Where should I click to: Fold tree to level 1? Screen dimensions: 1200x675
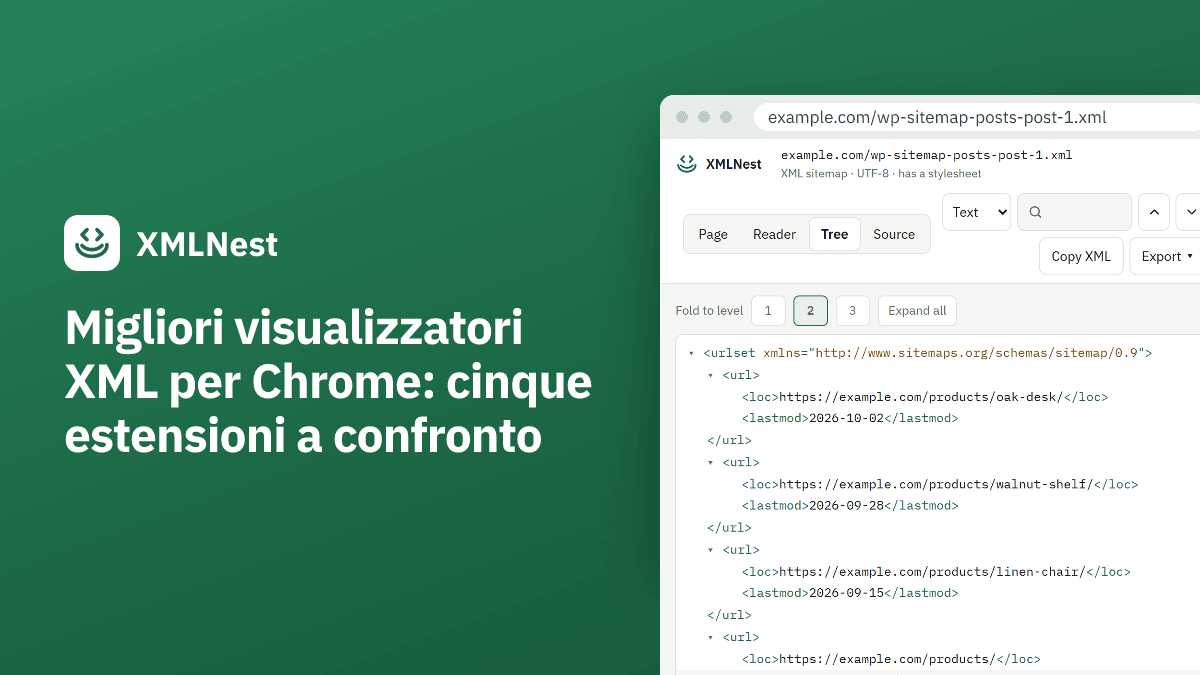[768, 311]
